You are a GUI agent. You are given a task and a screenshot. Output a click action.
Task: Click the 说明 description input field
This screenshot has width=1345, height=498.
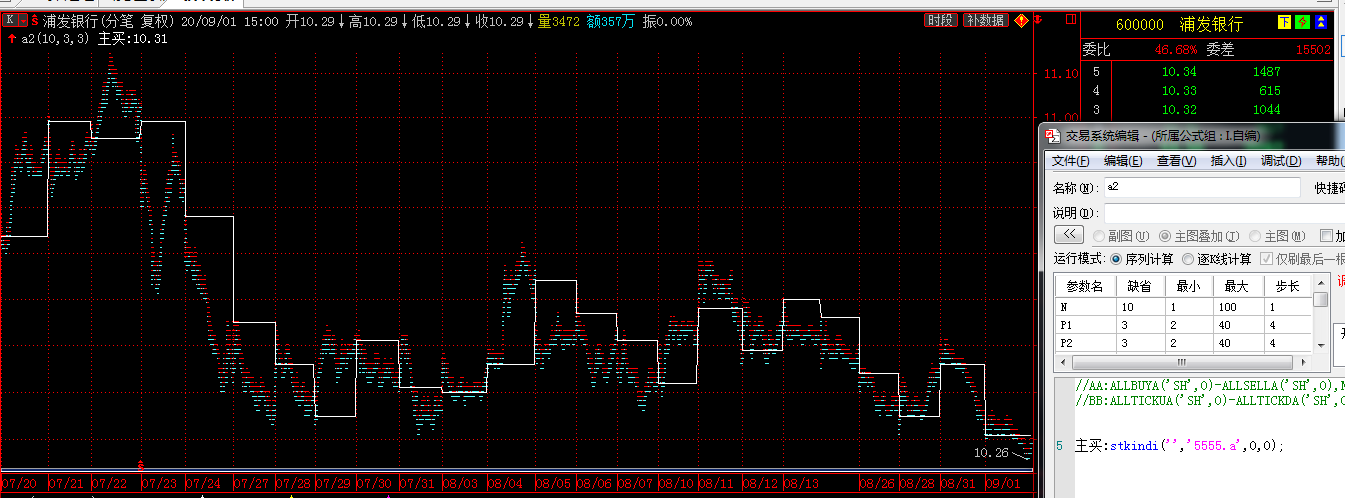[x=1224, y=212]
